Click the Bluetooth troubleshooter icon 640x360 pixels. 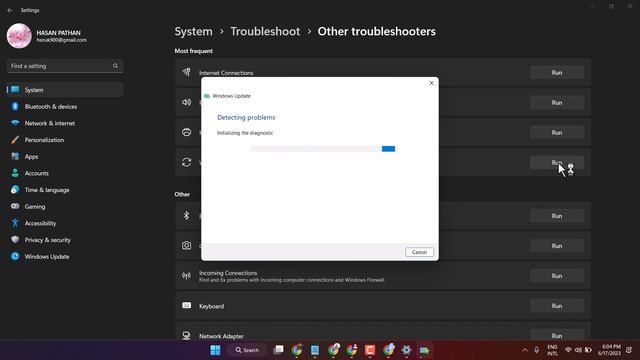point(187,216)
